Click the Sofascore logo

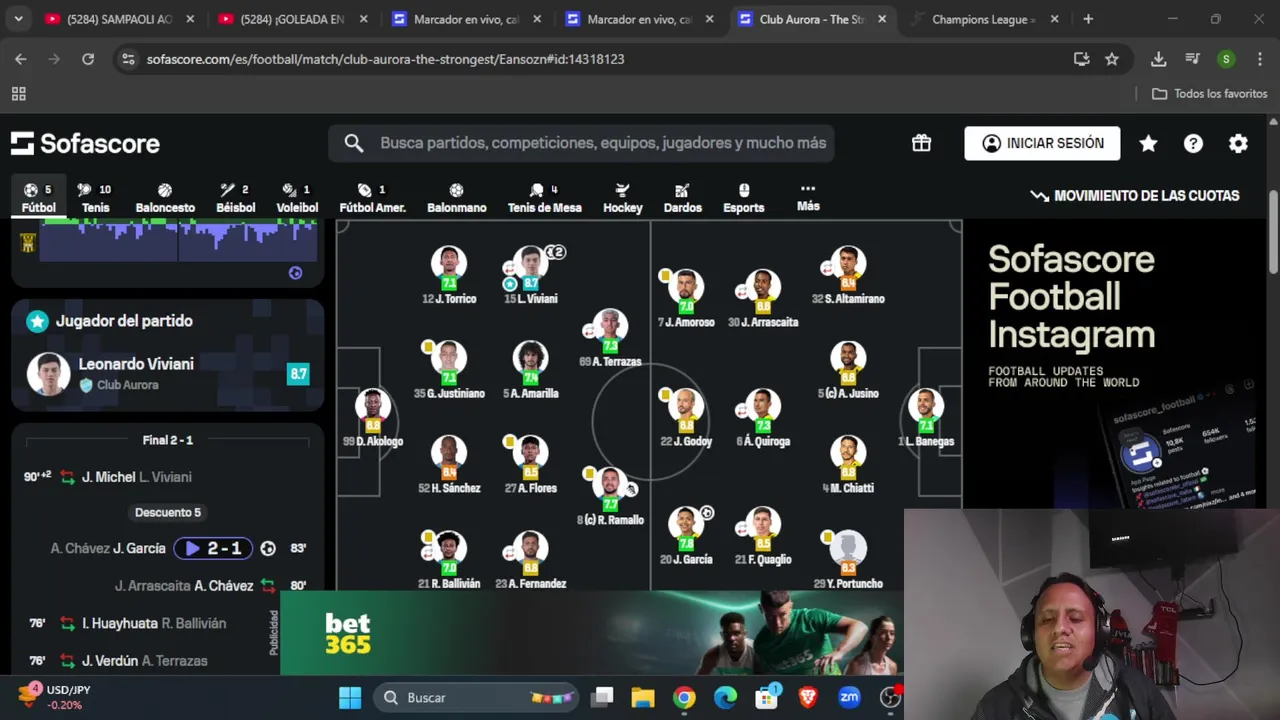point(86,143)
